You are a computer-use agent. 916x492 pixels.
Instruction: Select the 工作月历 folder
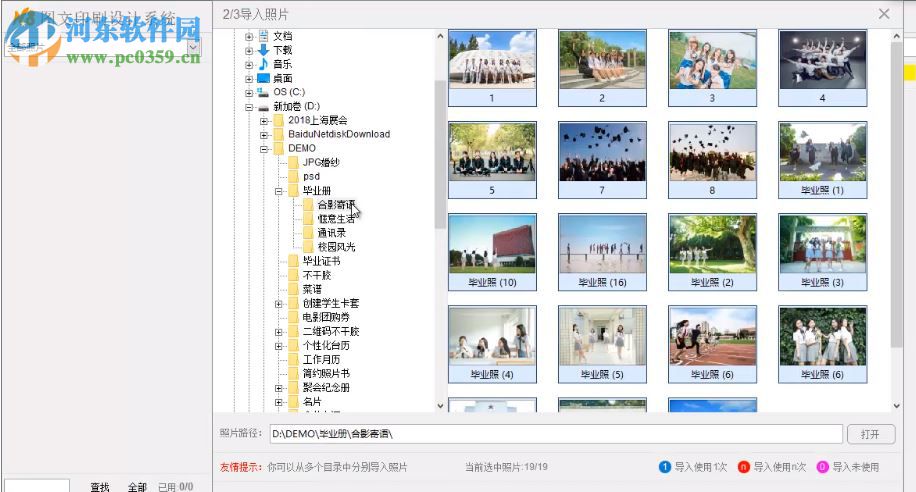click(x=321, y=359)
